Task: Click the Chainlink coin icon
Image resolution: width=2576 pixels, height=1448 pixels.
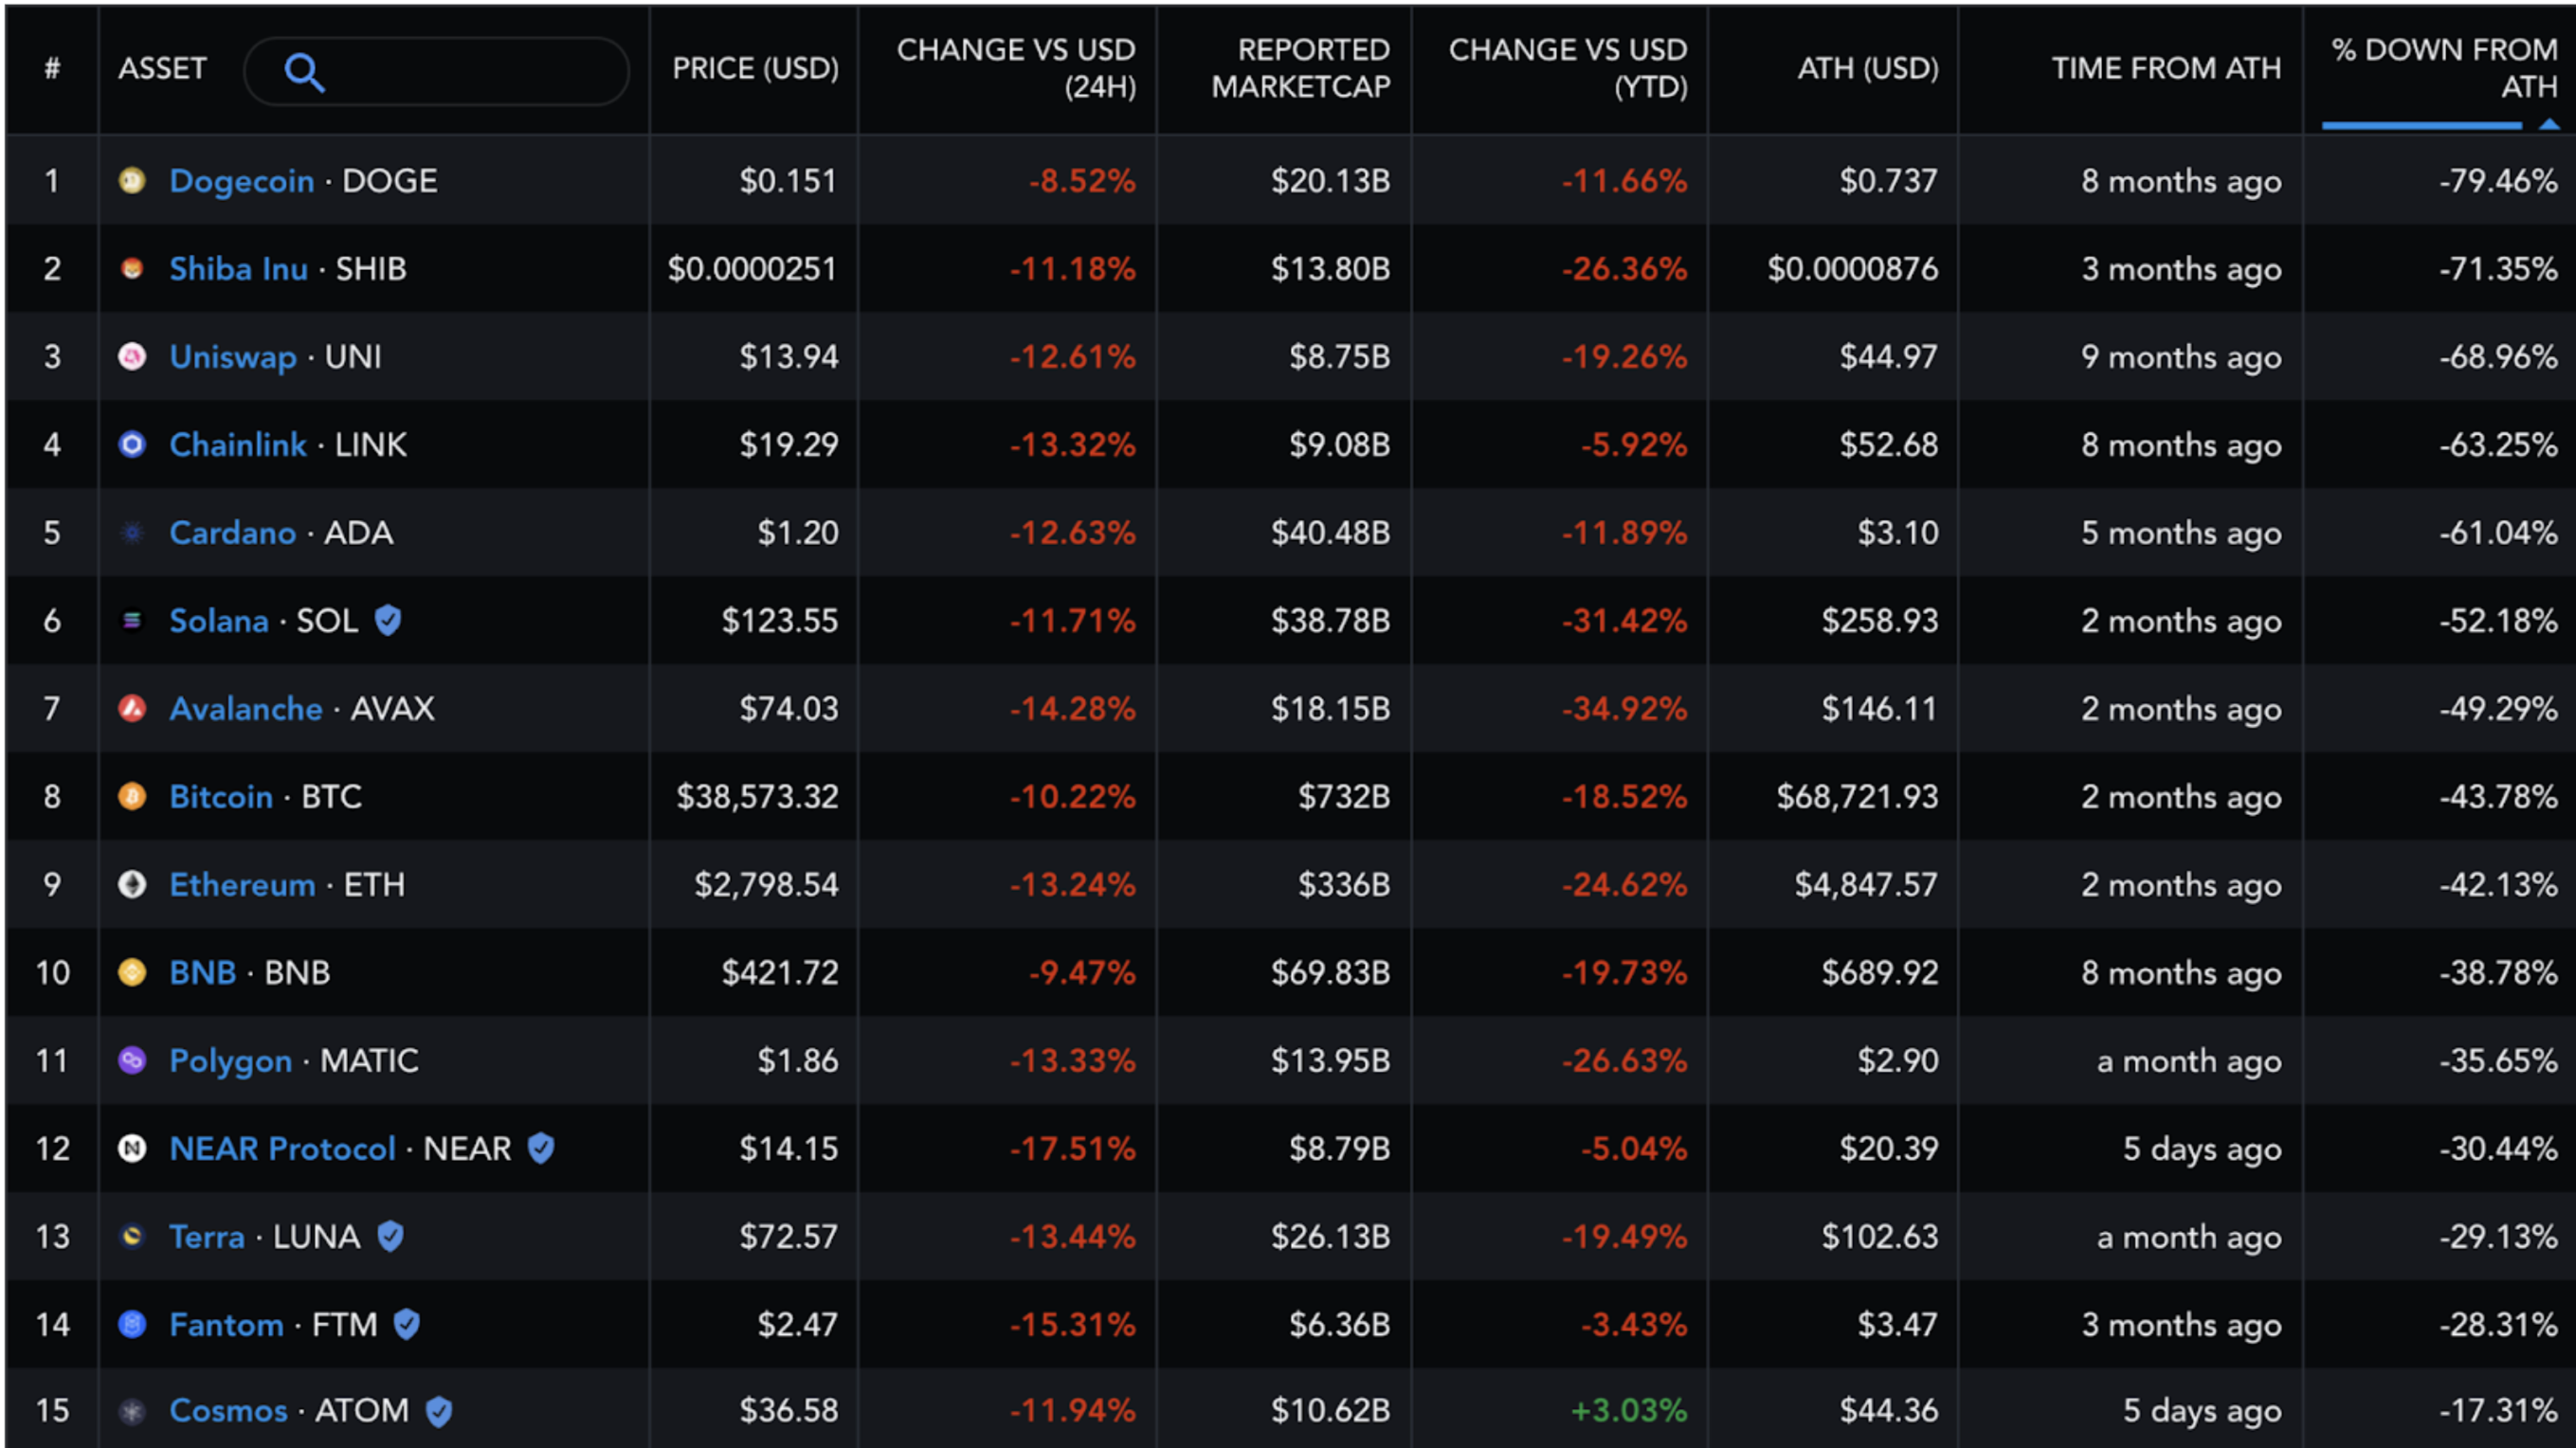Action: (132, 445)
